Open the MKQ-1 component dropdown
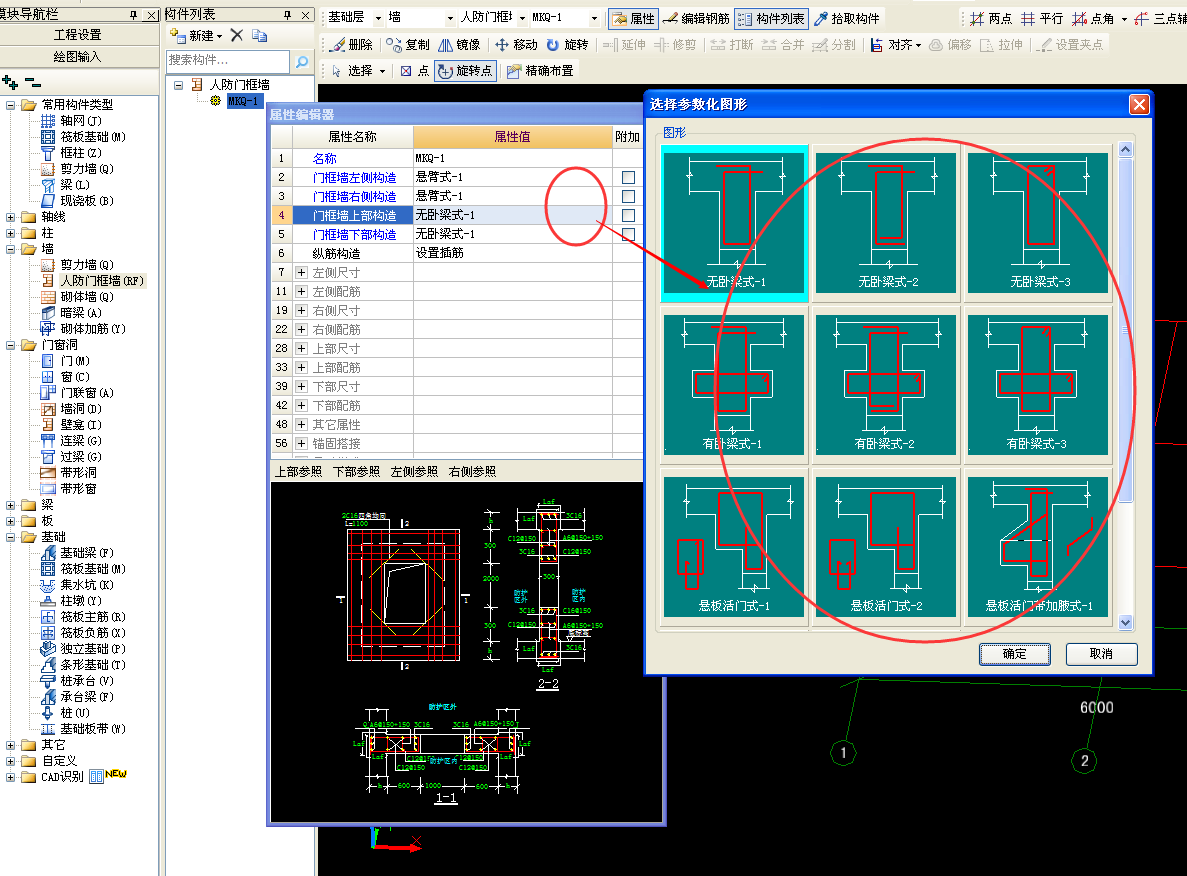This screenshot has width=1187, height=876. coord(594,17)
